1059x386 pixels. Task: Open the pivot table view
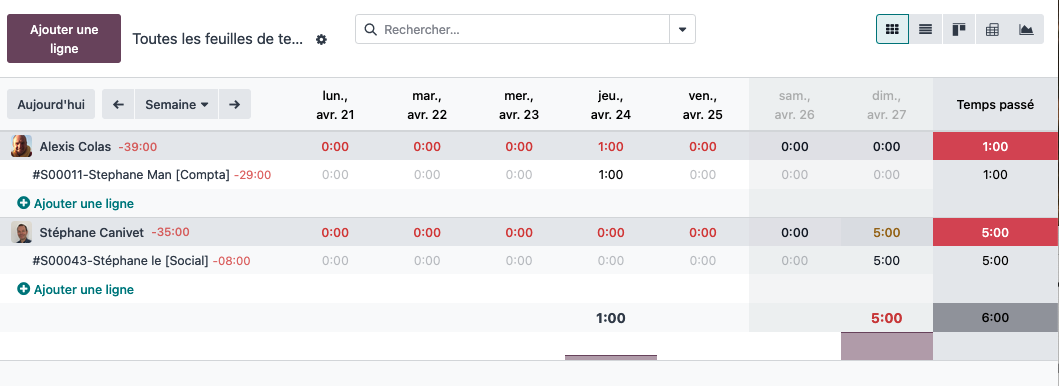tap(992, 30)
